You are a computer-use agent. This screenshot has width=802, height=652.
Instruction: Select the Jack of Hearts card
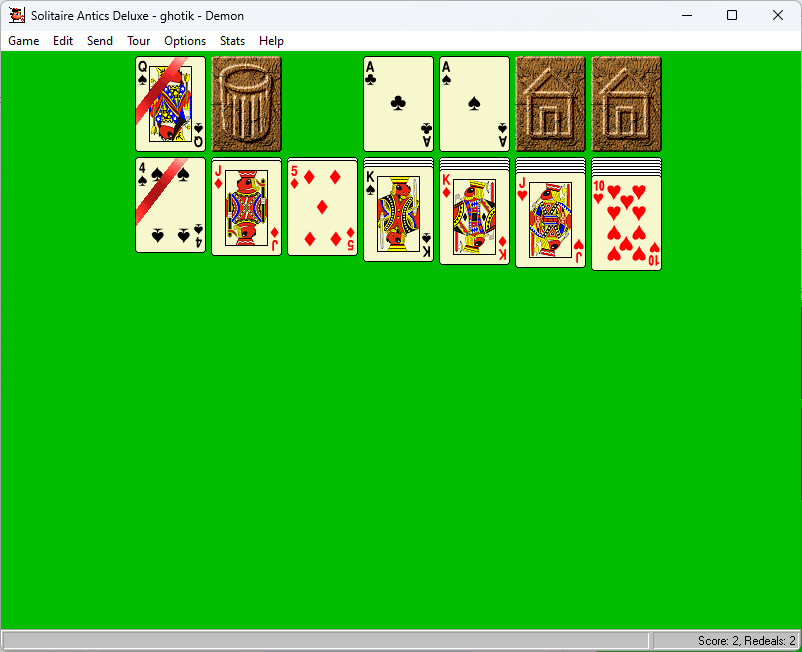click(x=550, y=220)
